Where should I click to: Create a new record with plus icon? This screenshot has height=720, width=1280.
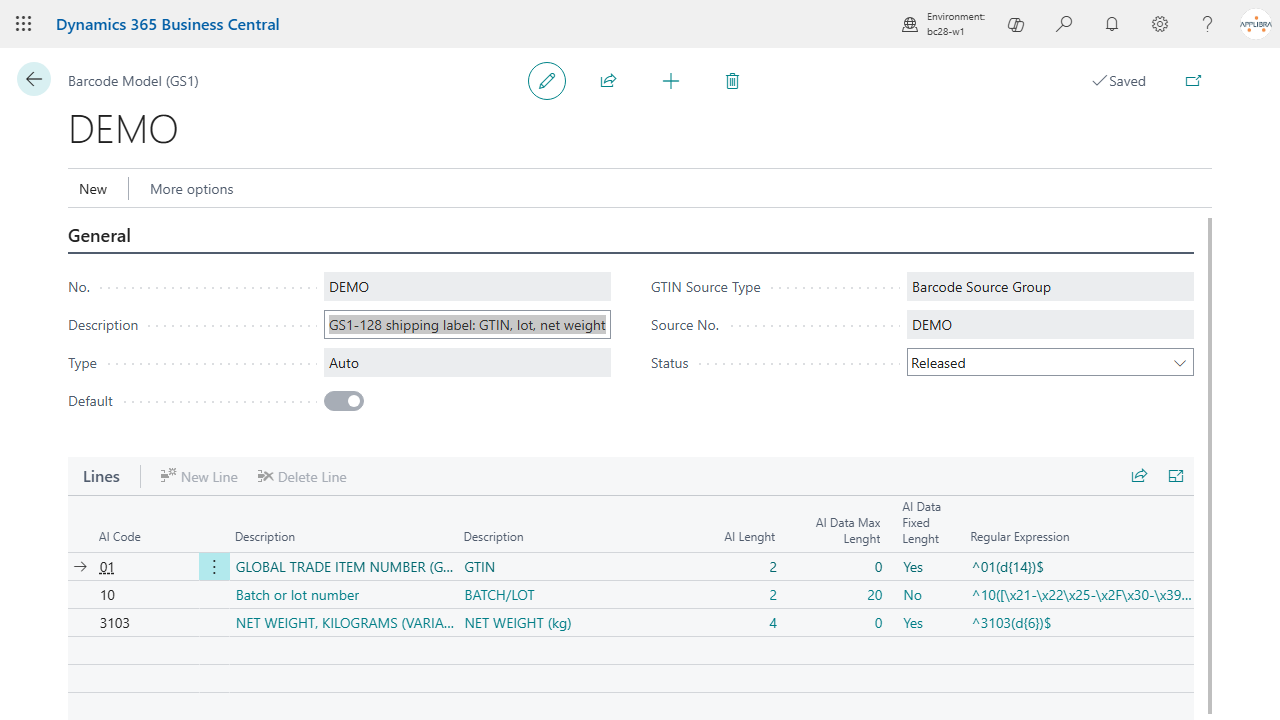point(671,81)
